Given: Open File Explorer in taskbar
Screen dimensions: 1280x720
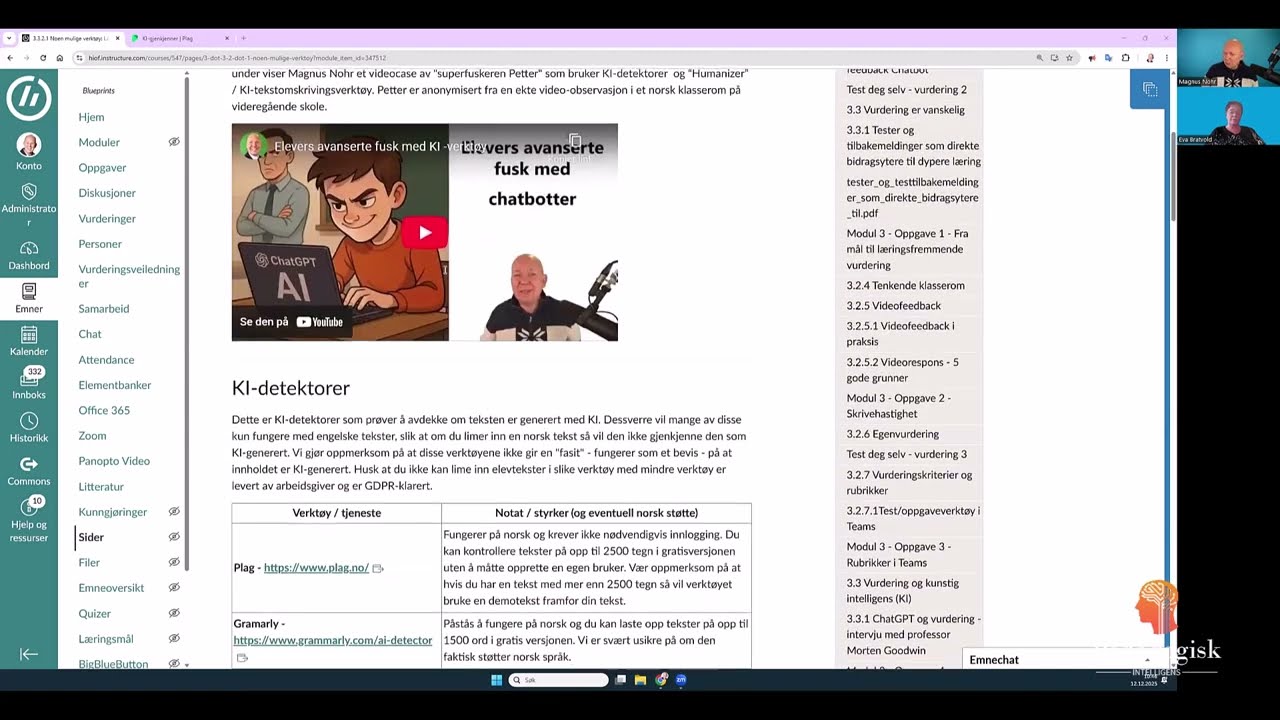Looking at the screenshot, I should pos(640,680).
